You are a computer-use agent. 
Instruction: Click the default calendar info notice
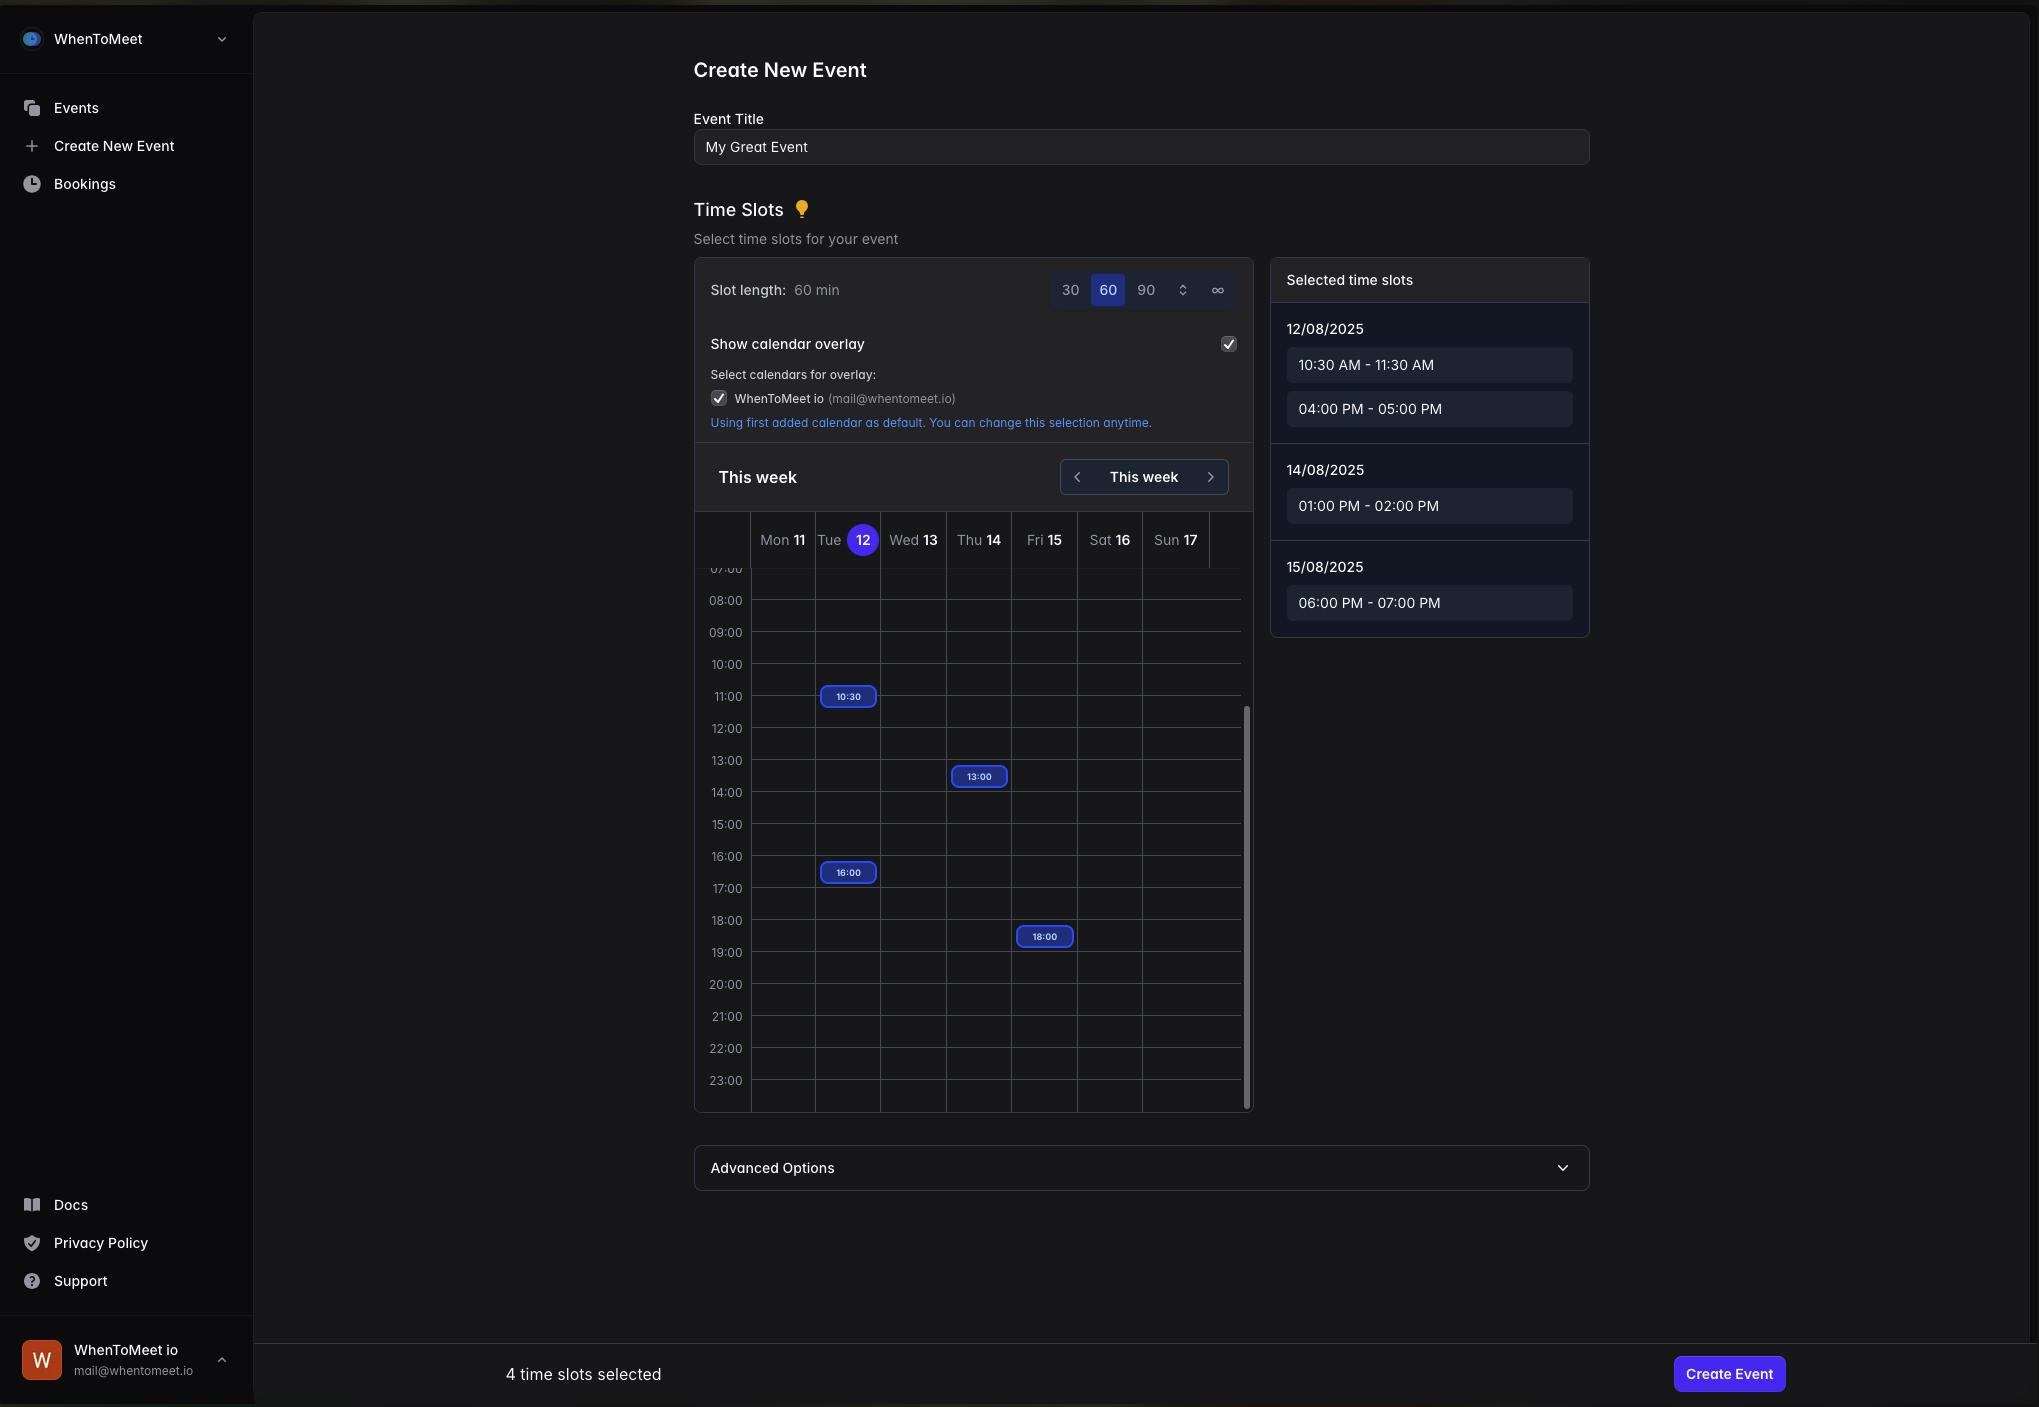931,423
